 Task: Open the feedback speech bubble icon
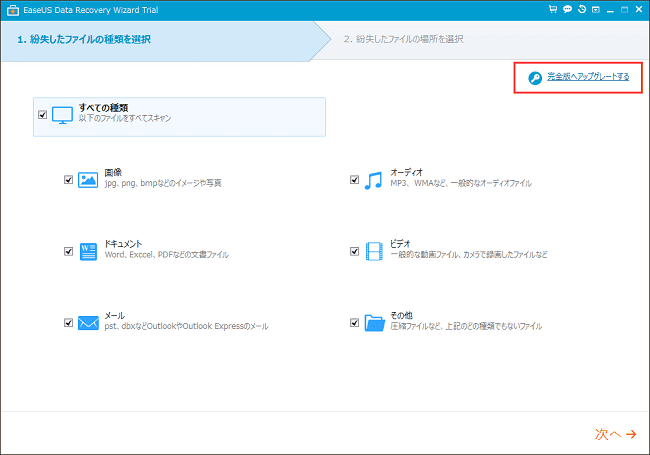coord(568,9)
